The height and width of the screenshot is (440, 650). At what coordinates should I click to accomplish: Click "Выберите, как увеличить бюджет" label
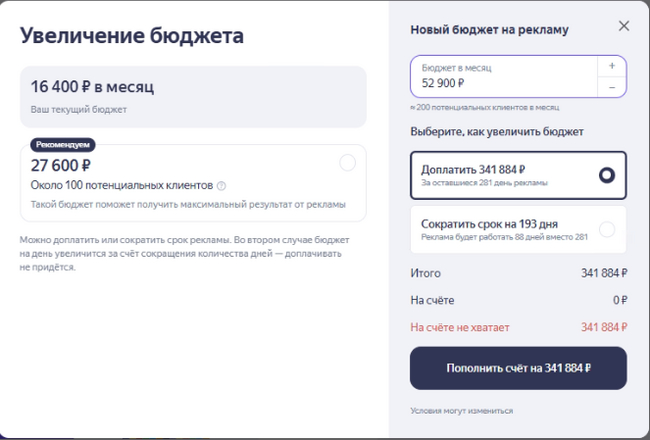tap(497, 132)
